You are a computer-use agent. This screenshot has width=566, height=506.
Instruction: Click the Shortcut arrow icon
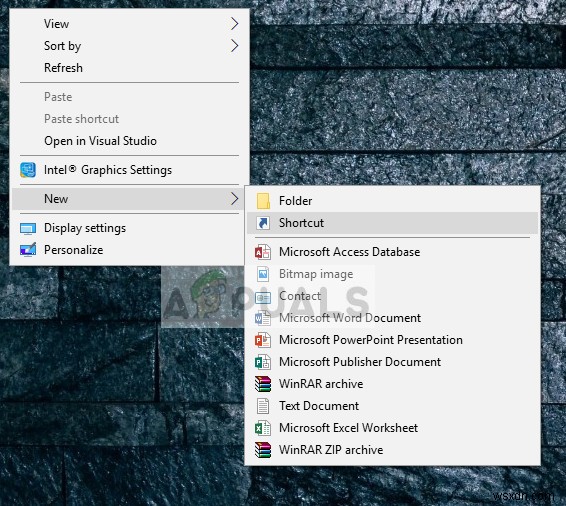pyautogui.click(x=263, y=223)
